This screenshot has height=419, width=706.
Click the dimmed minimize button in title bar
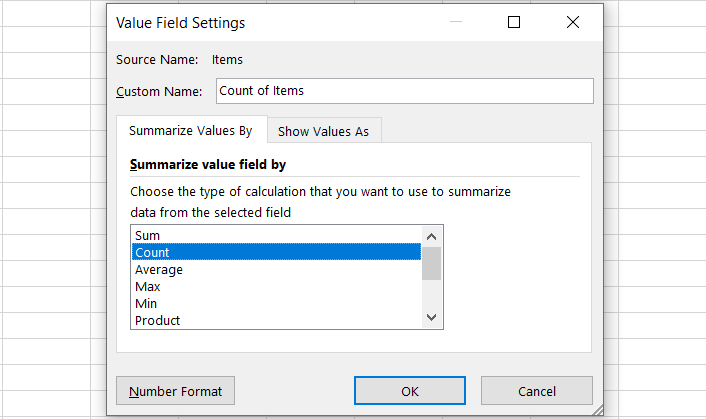point(456,22)
